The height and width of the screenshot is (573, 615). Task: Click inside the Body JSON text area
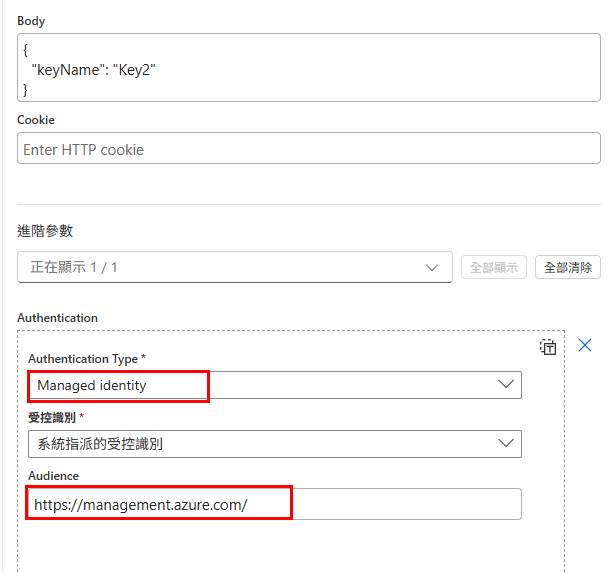click(309, 67)
